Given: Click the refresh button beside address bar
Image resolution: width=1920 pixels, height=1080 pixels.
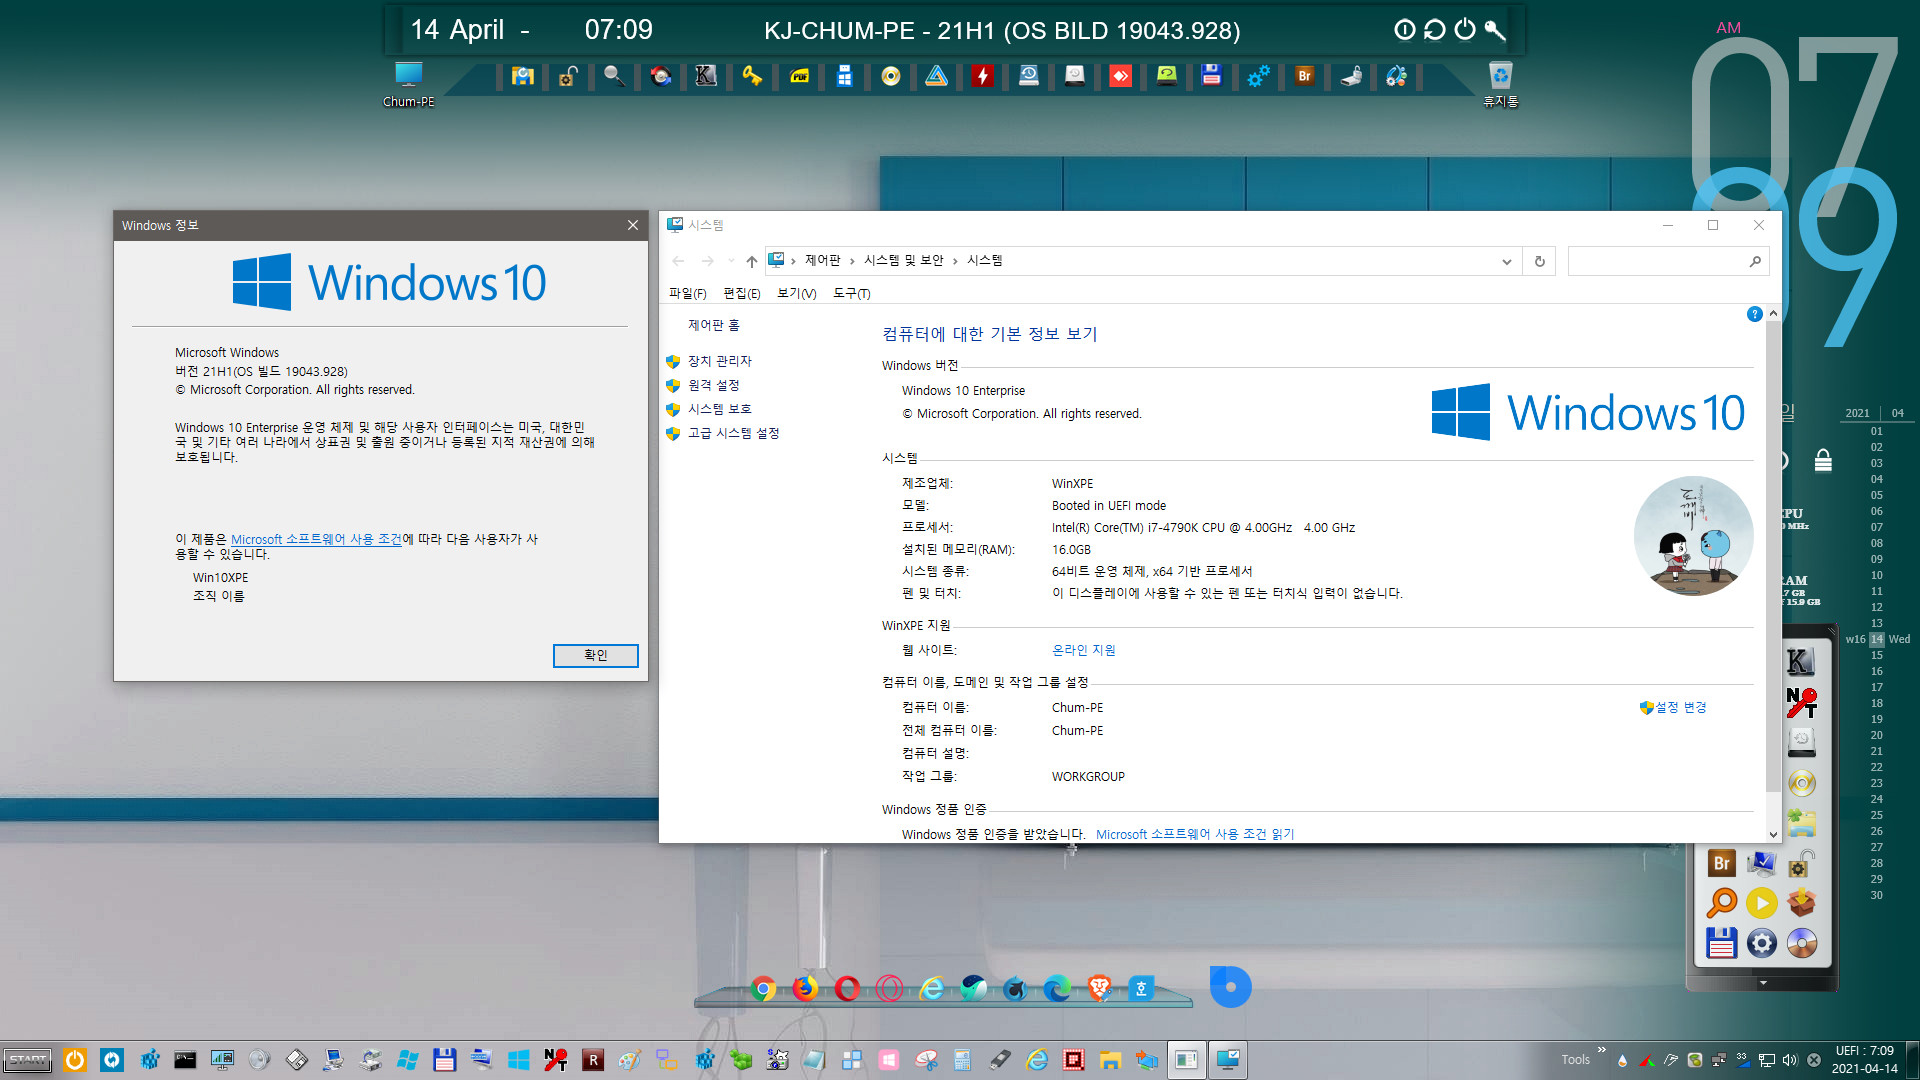Looking at the screenshot, I should (1539, 262).
